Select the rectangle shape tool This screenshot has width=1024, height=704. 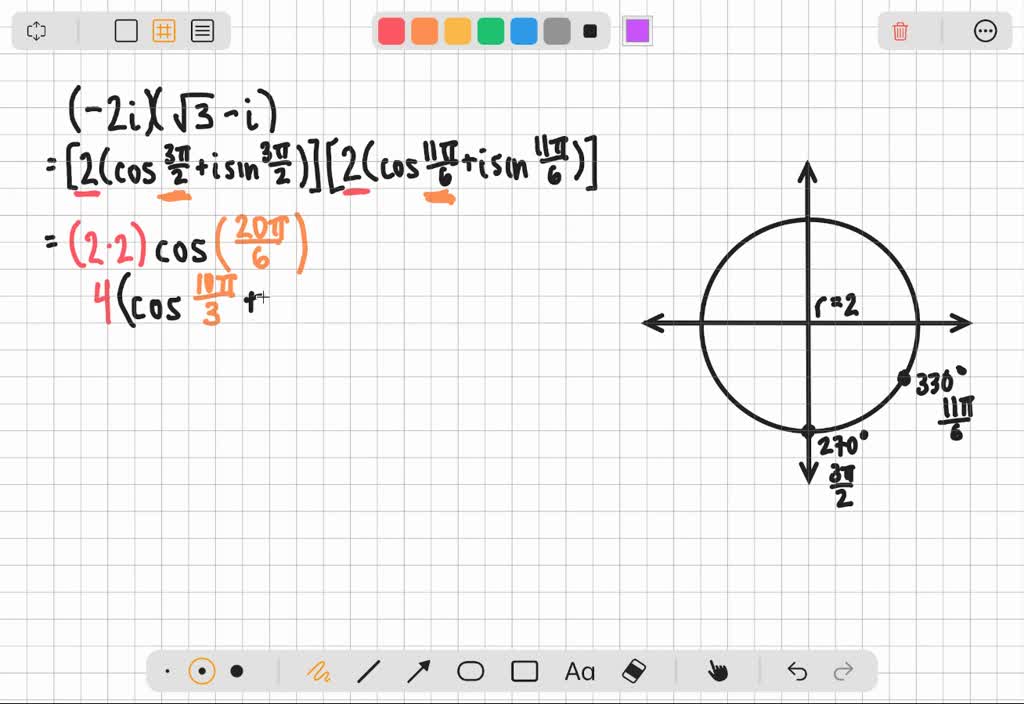(x=523, y=671)
